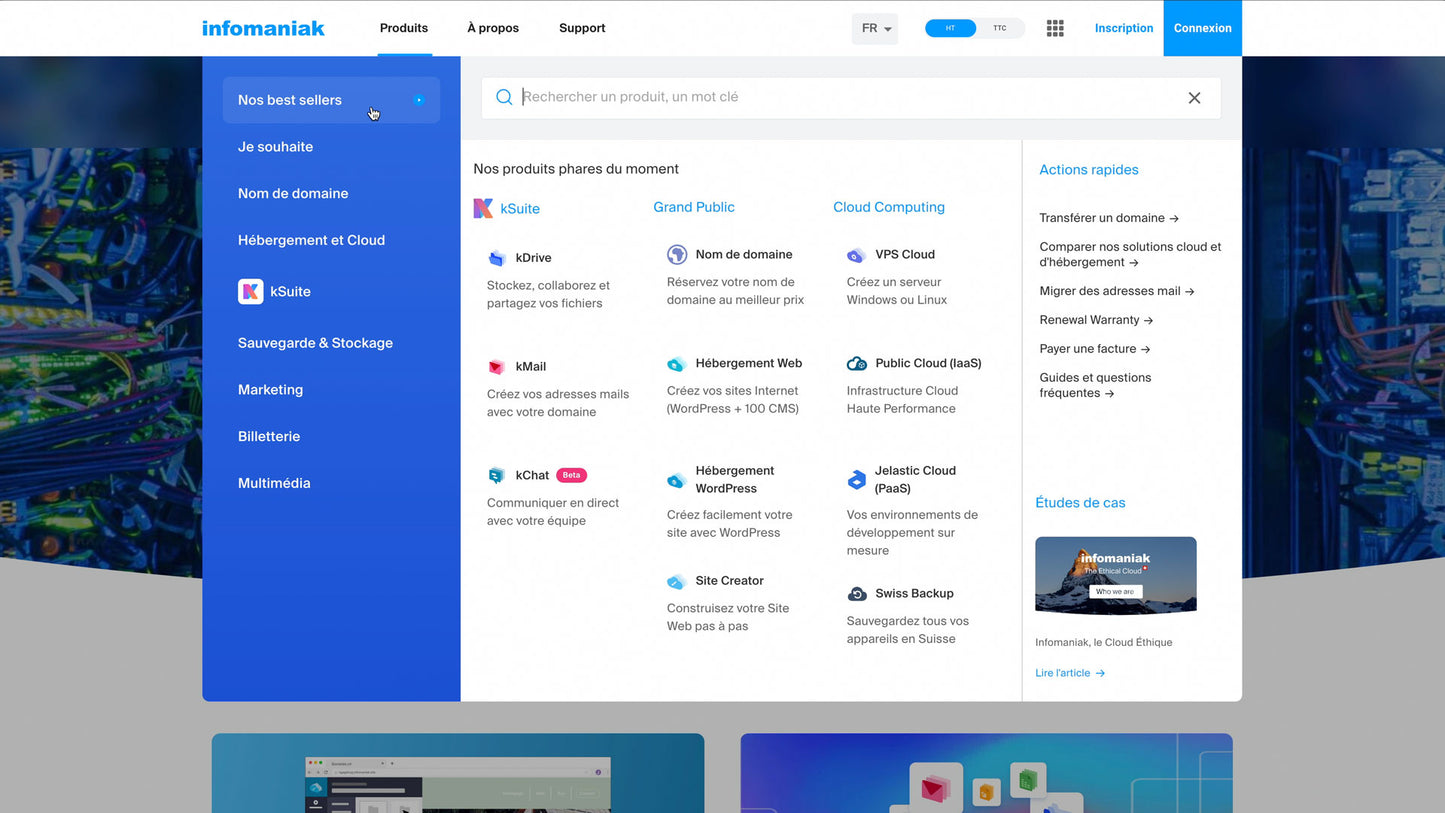1445x813 pixels.
Task: Click the kMail envelope icon
Action: 497,367
